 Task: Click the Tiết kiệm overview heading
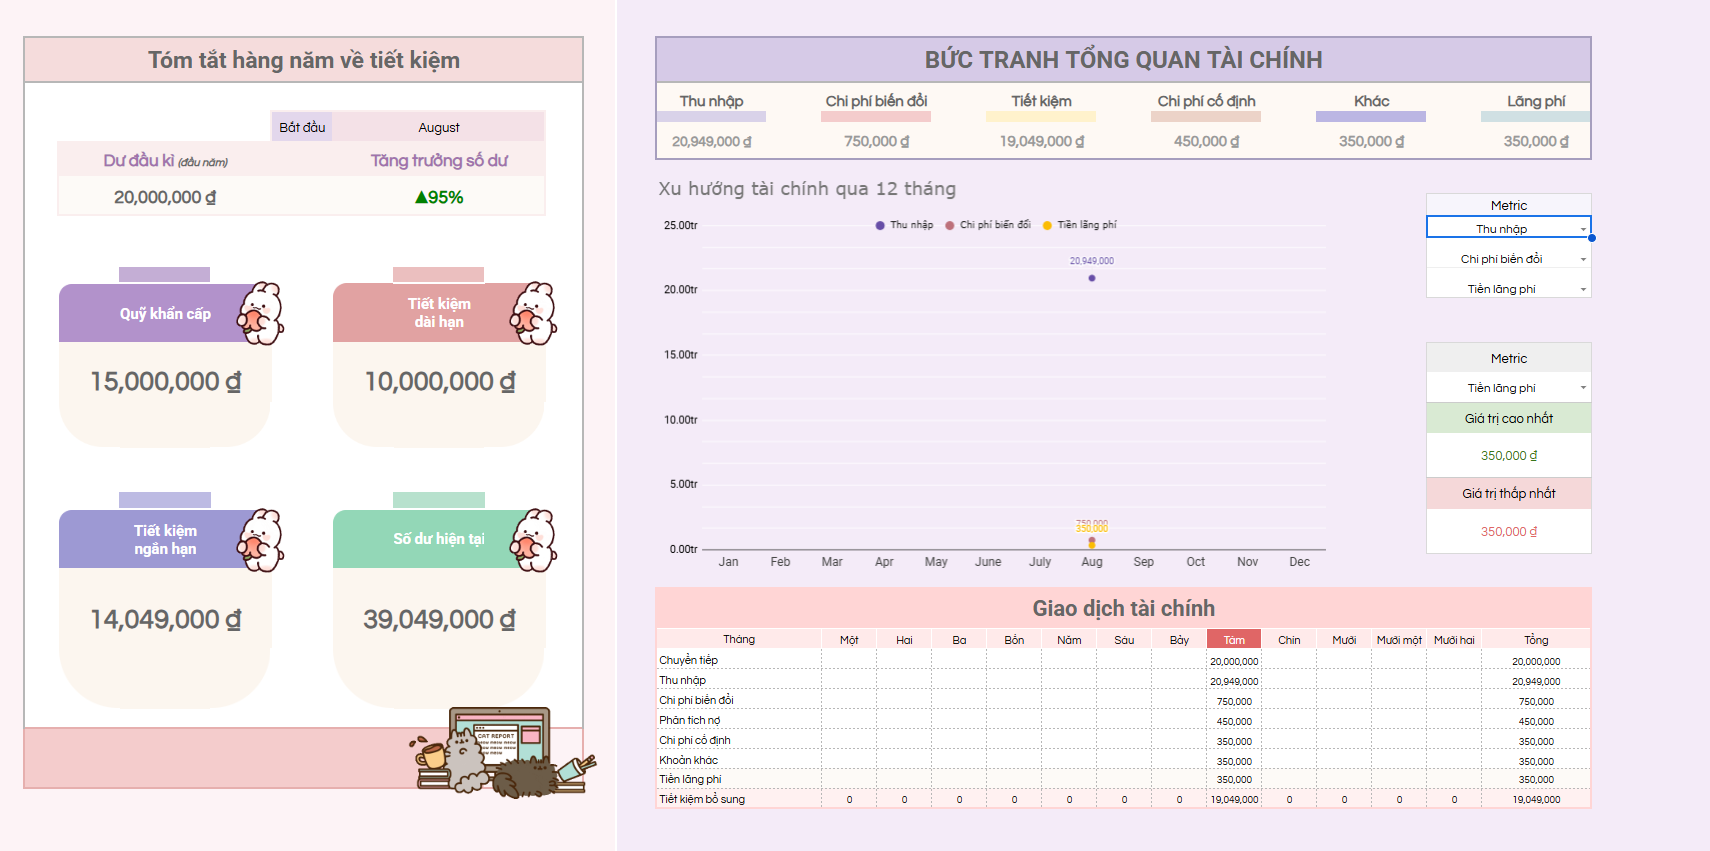(x=1041, y=101)
